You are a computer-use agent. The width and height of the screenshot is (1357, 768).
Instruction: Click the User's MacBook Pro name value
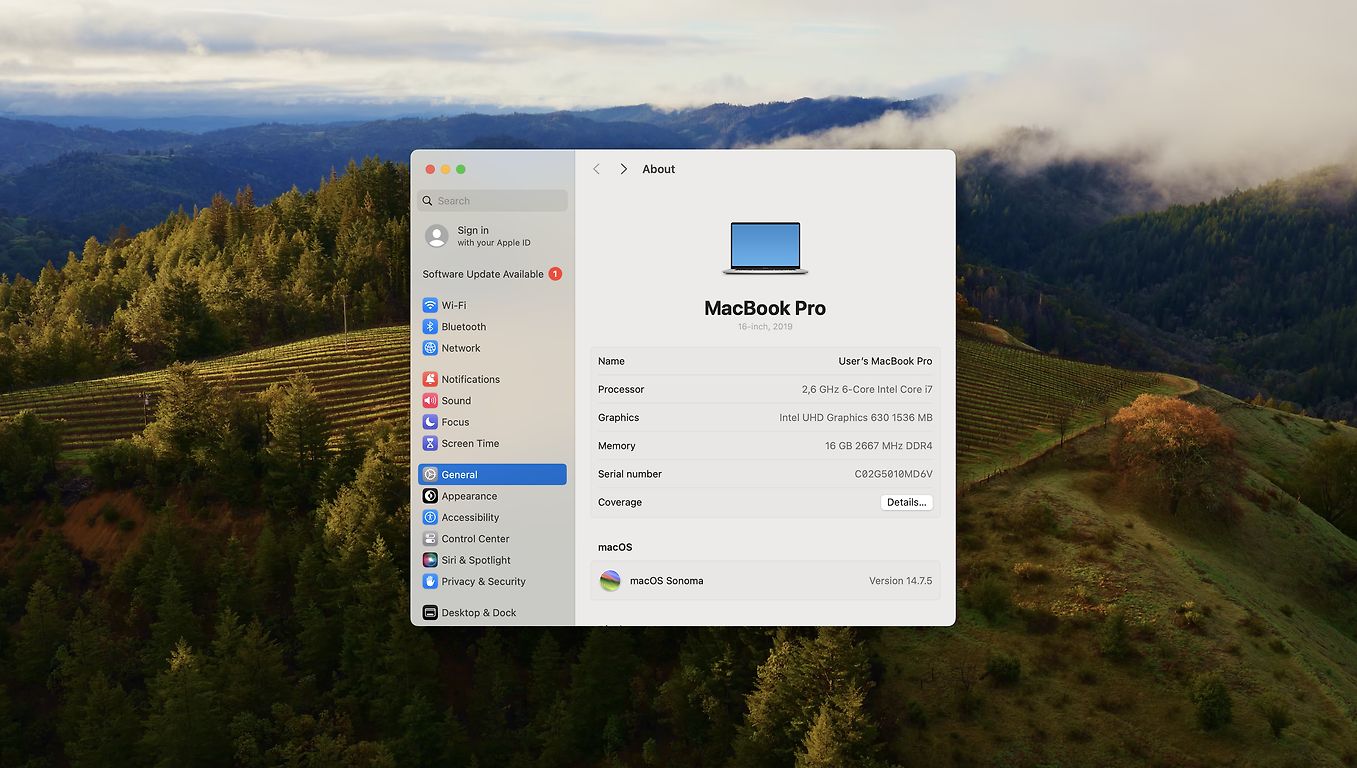885,361
